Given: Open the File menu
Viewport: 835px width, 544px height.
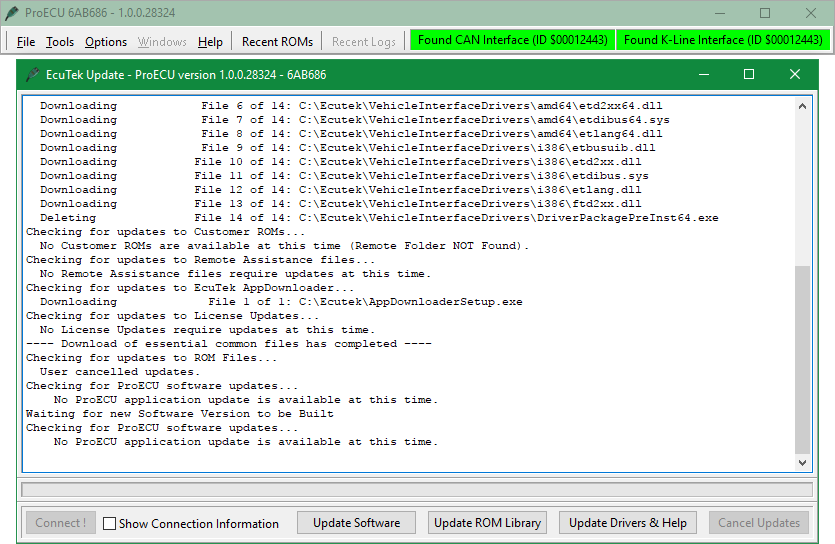Looking at the screenshot, I should point(26,42).
